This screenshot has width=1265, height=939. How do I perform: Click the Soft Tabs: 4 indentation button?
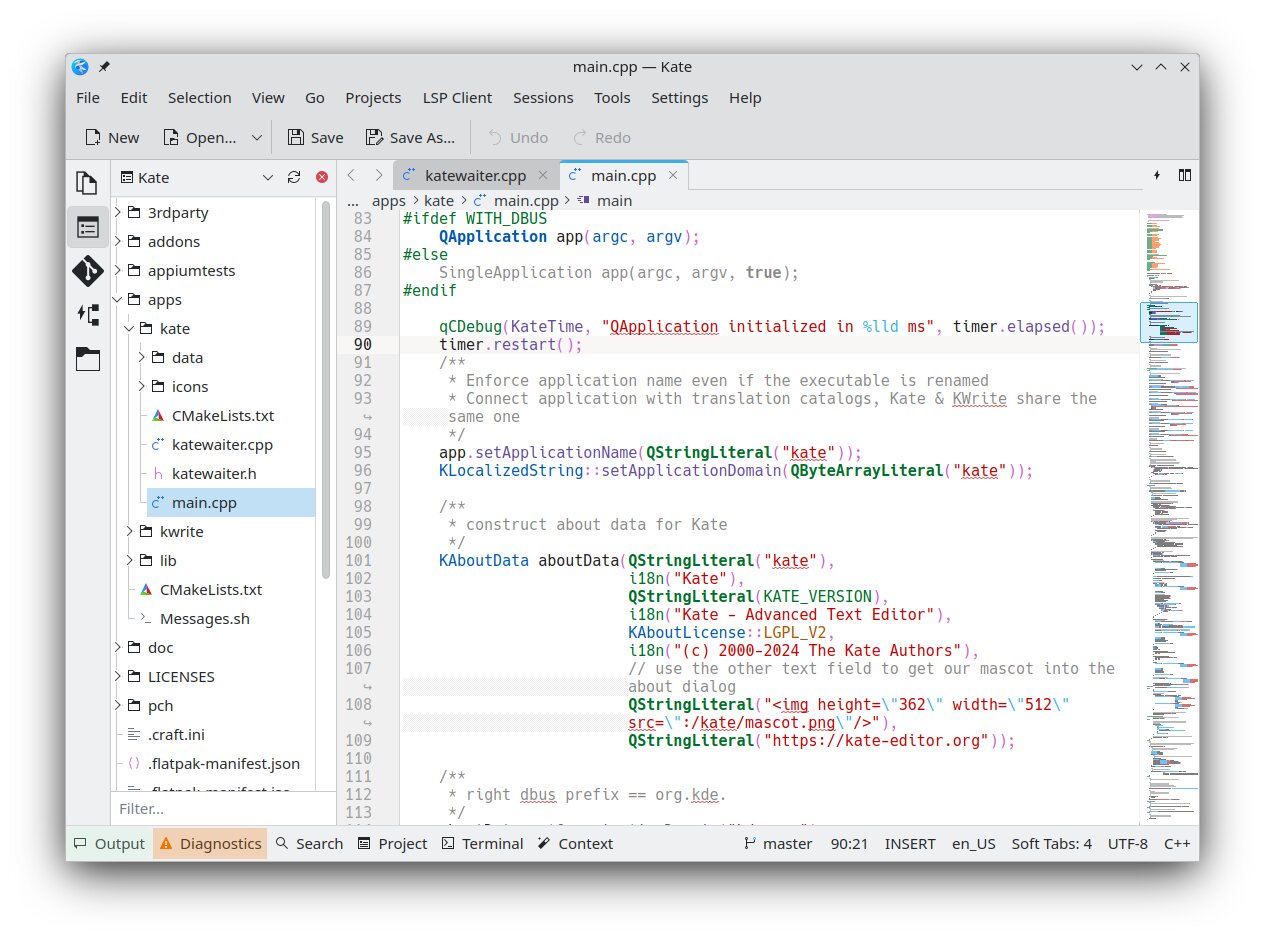click(x=1051, y=843)
